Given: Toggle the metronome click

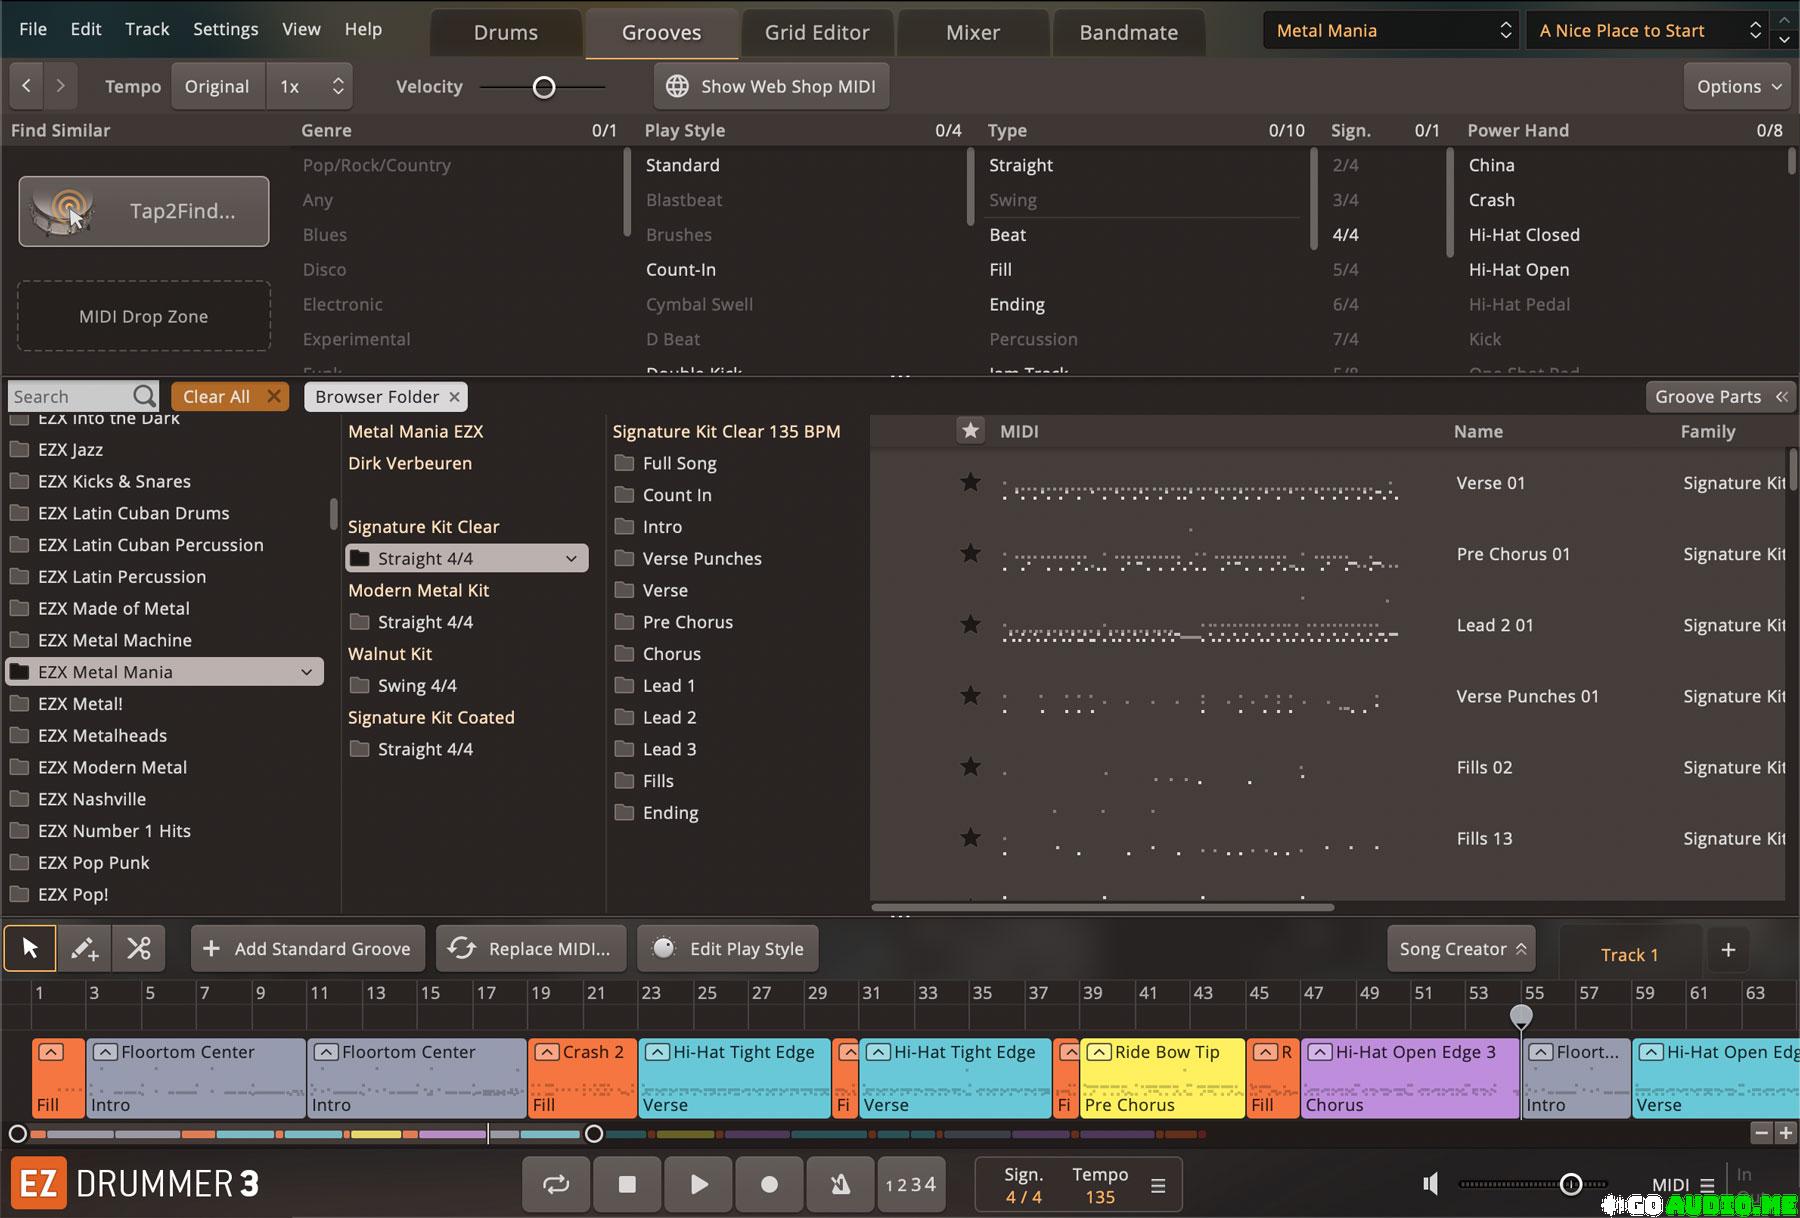Looking at the screenshot, I should [840, 1184].
